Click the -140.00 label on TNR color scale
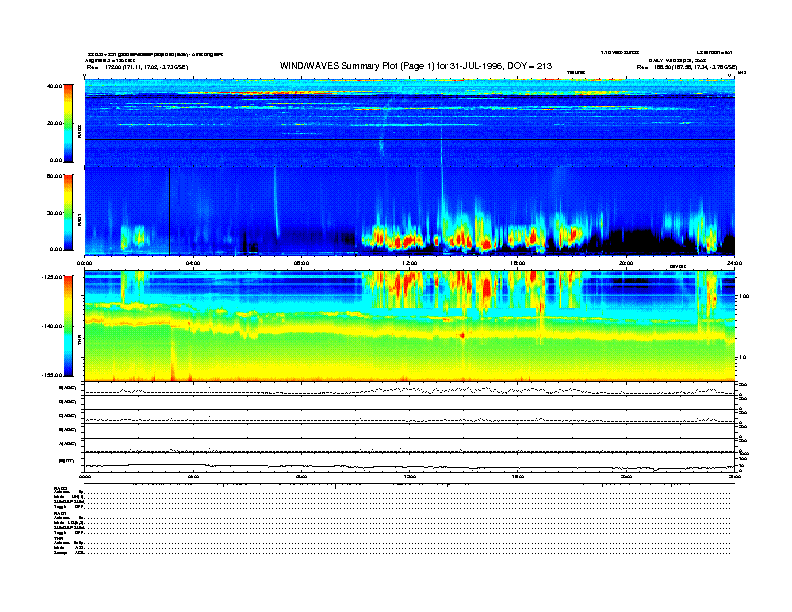The height and width of the screenshot is (612, 792). point(52,326)
